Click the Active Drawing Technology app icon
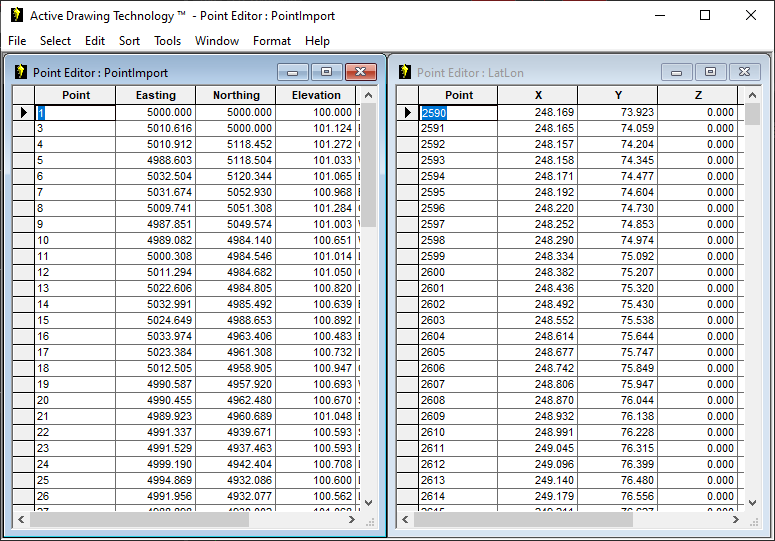Screen dimensions: 775x541 (16, 15)
